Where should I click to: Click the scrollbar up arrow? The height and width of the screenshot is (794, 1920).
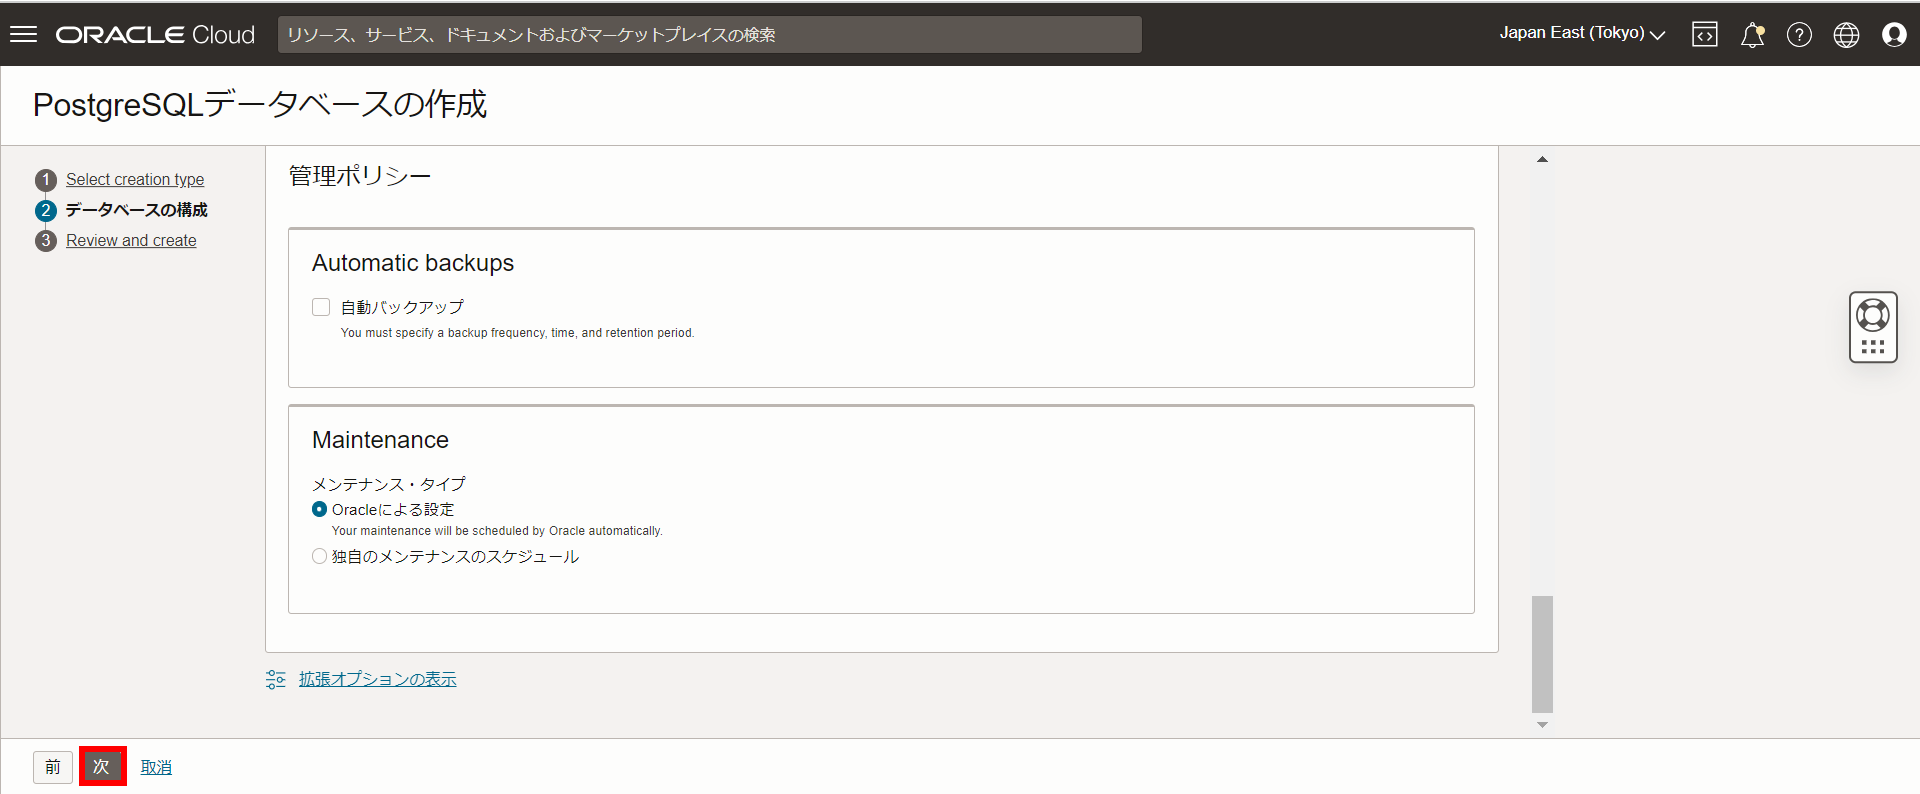coord(1542,159)
